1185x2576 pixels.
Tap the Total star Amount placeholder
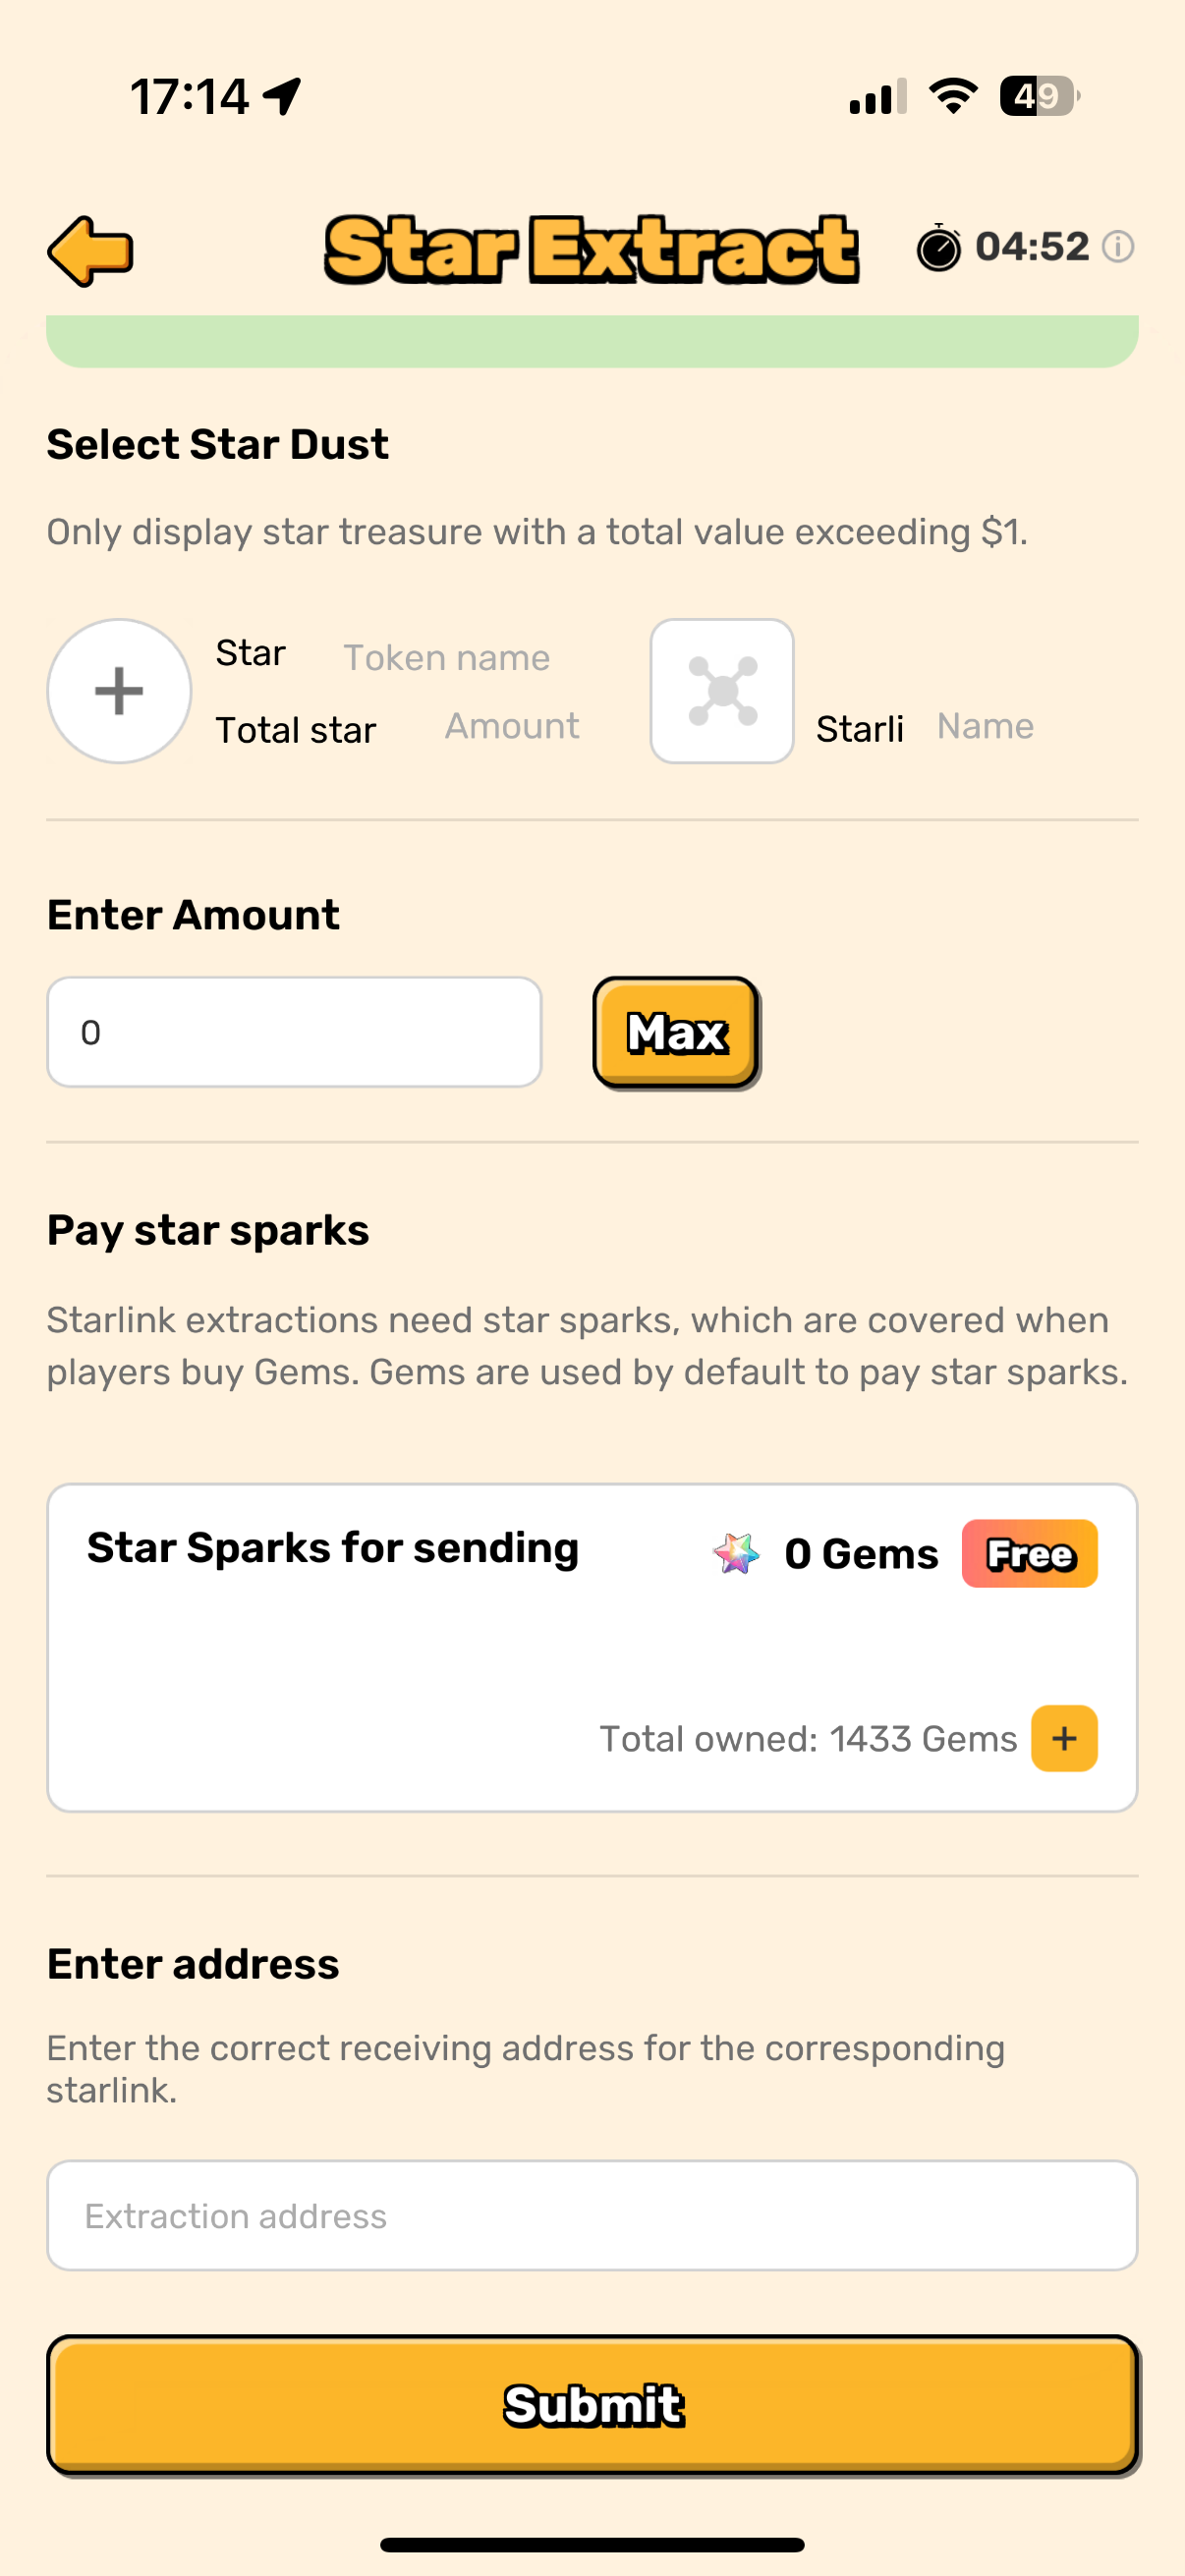(512, 726)
